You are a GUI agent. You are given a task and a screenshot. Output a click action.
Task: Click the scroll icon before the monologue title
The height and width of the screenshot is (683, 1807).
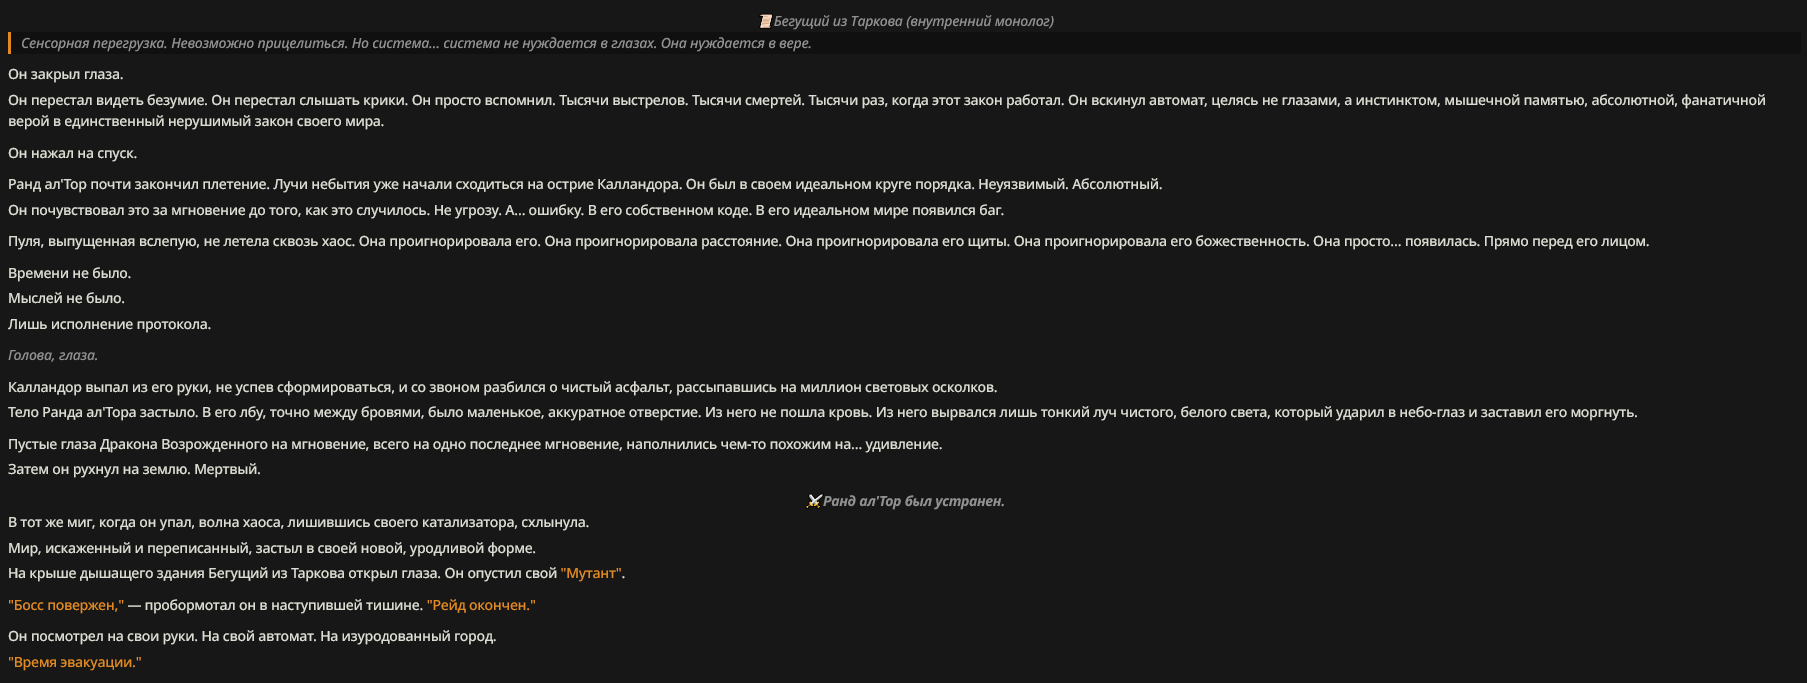(765, 21)
